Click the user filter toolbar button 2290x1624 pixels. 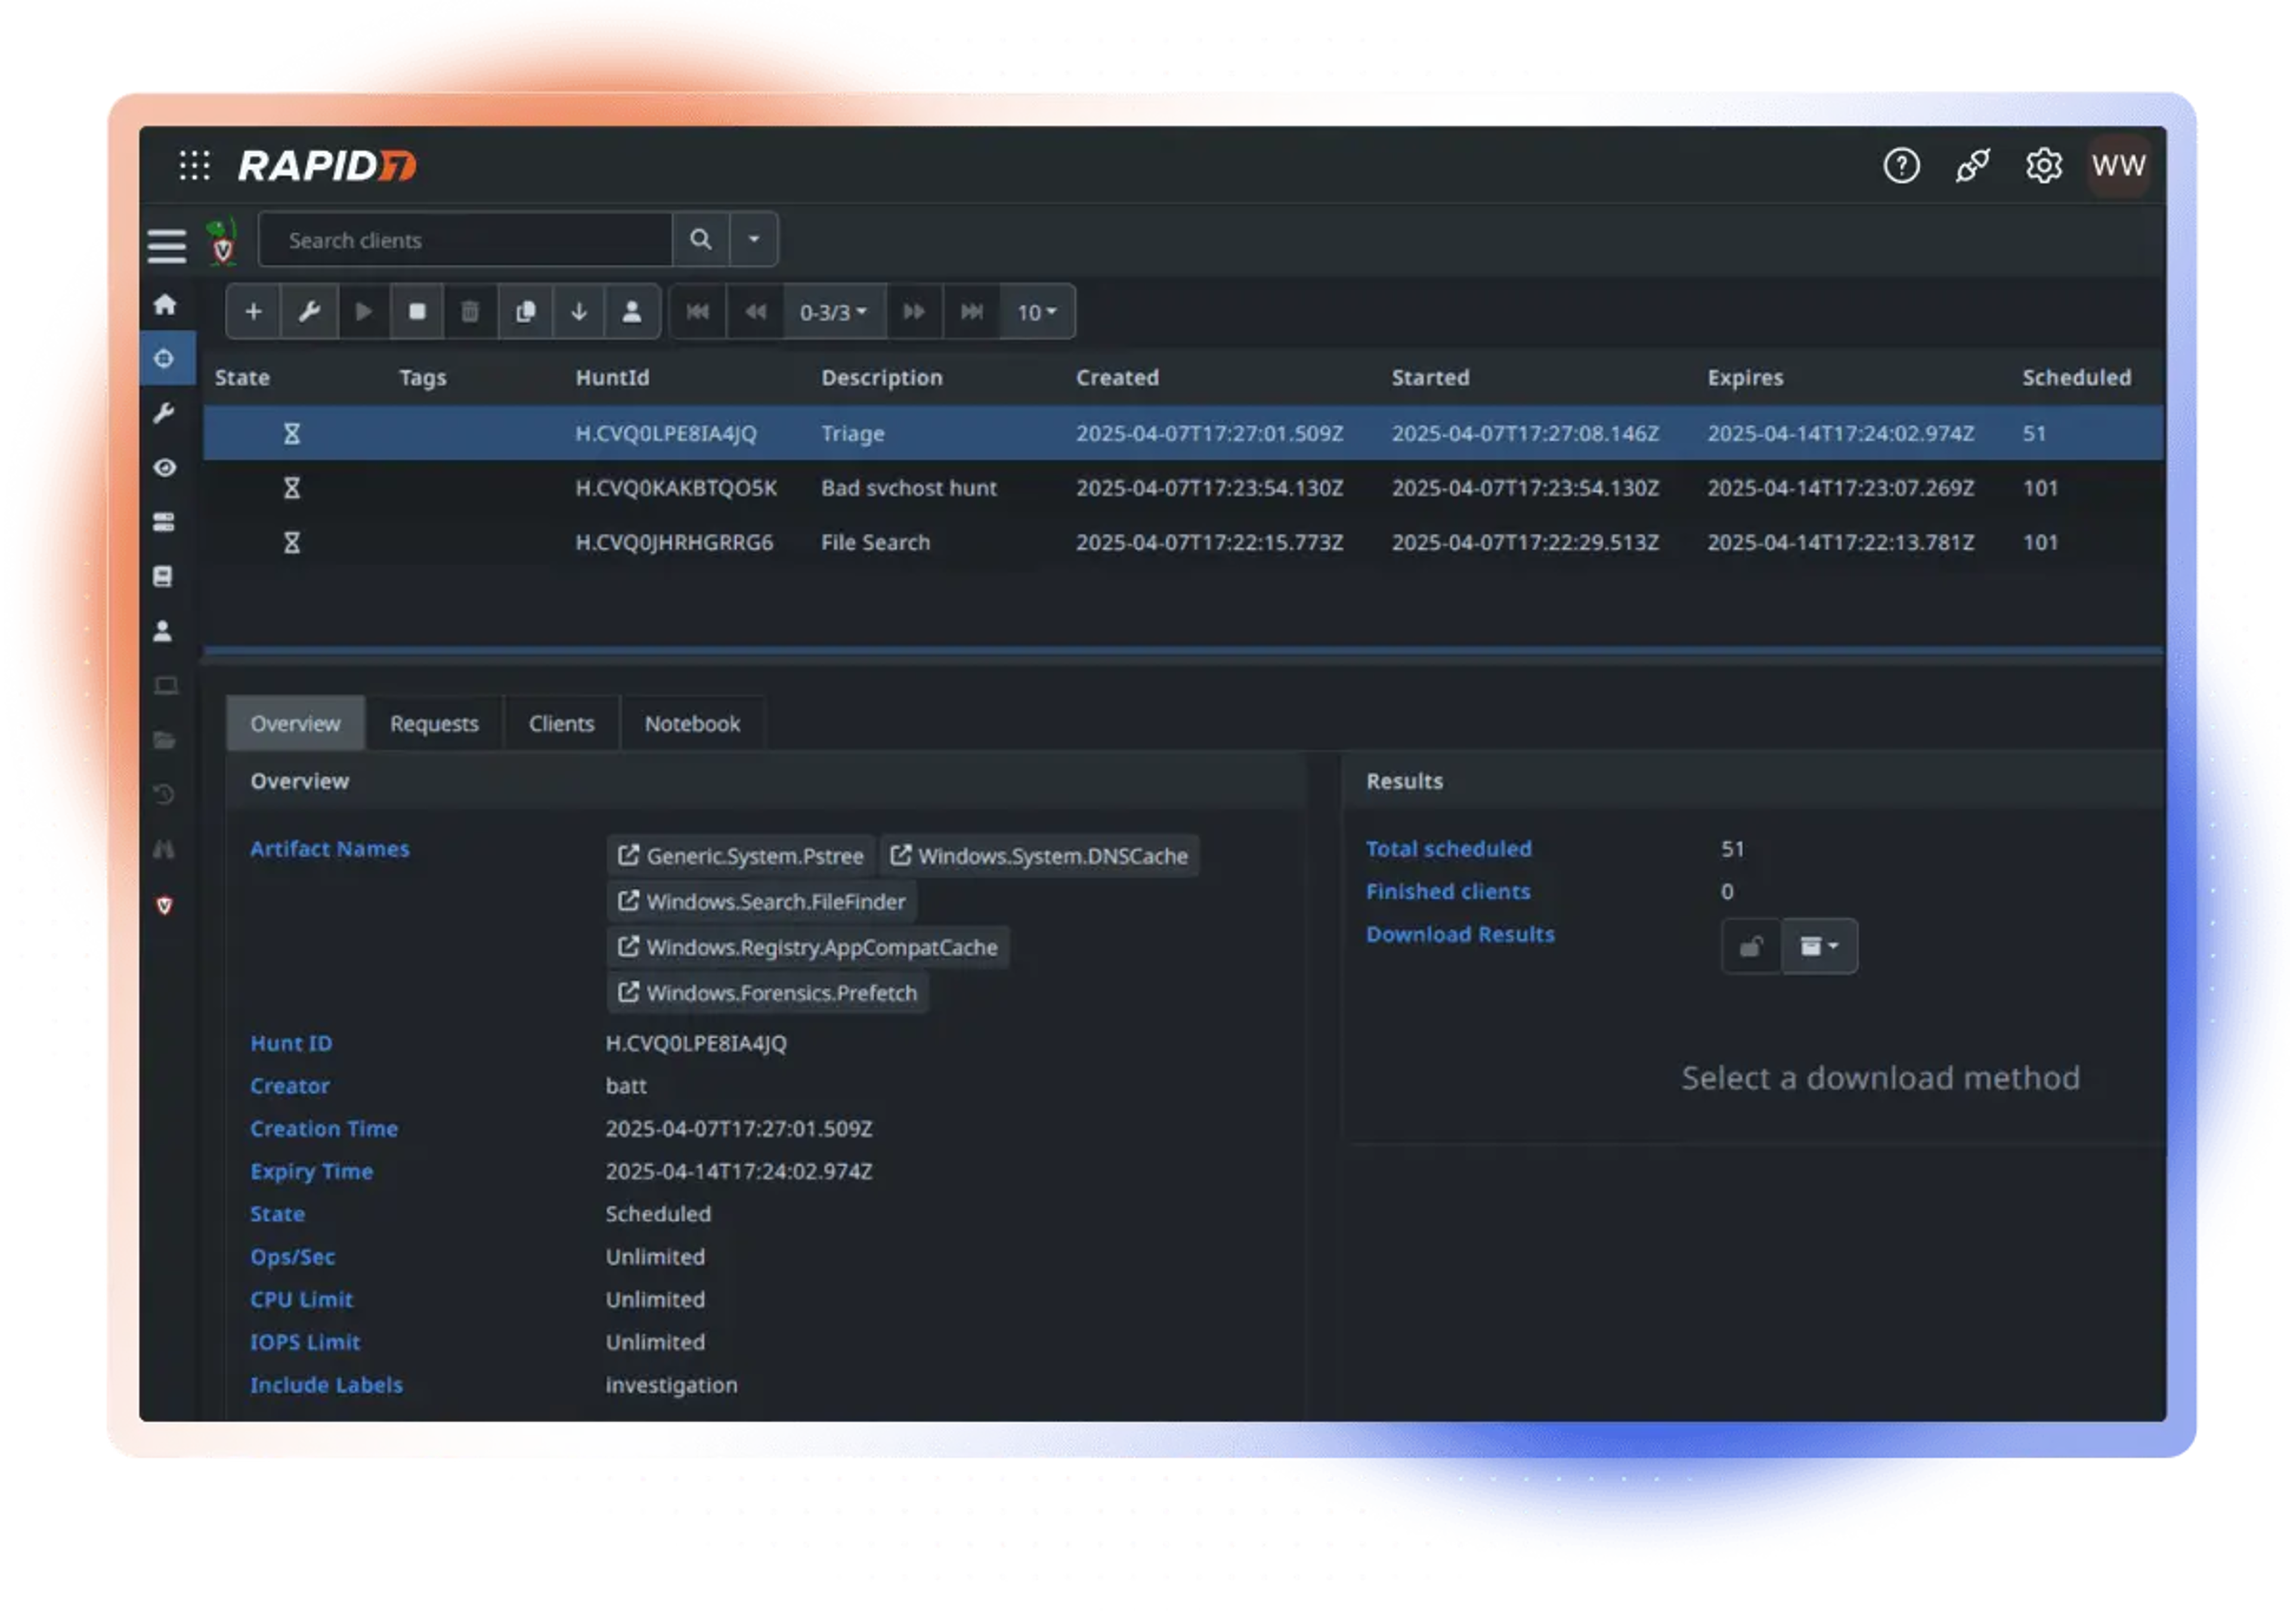click(x=632, y=312)
